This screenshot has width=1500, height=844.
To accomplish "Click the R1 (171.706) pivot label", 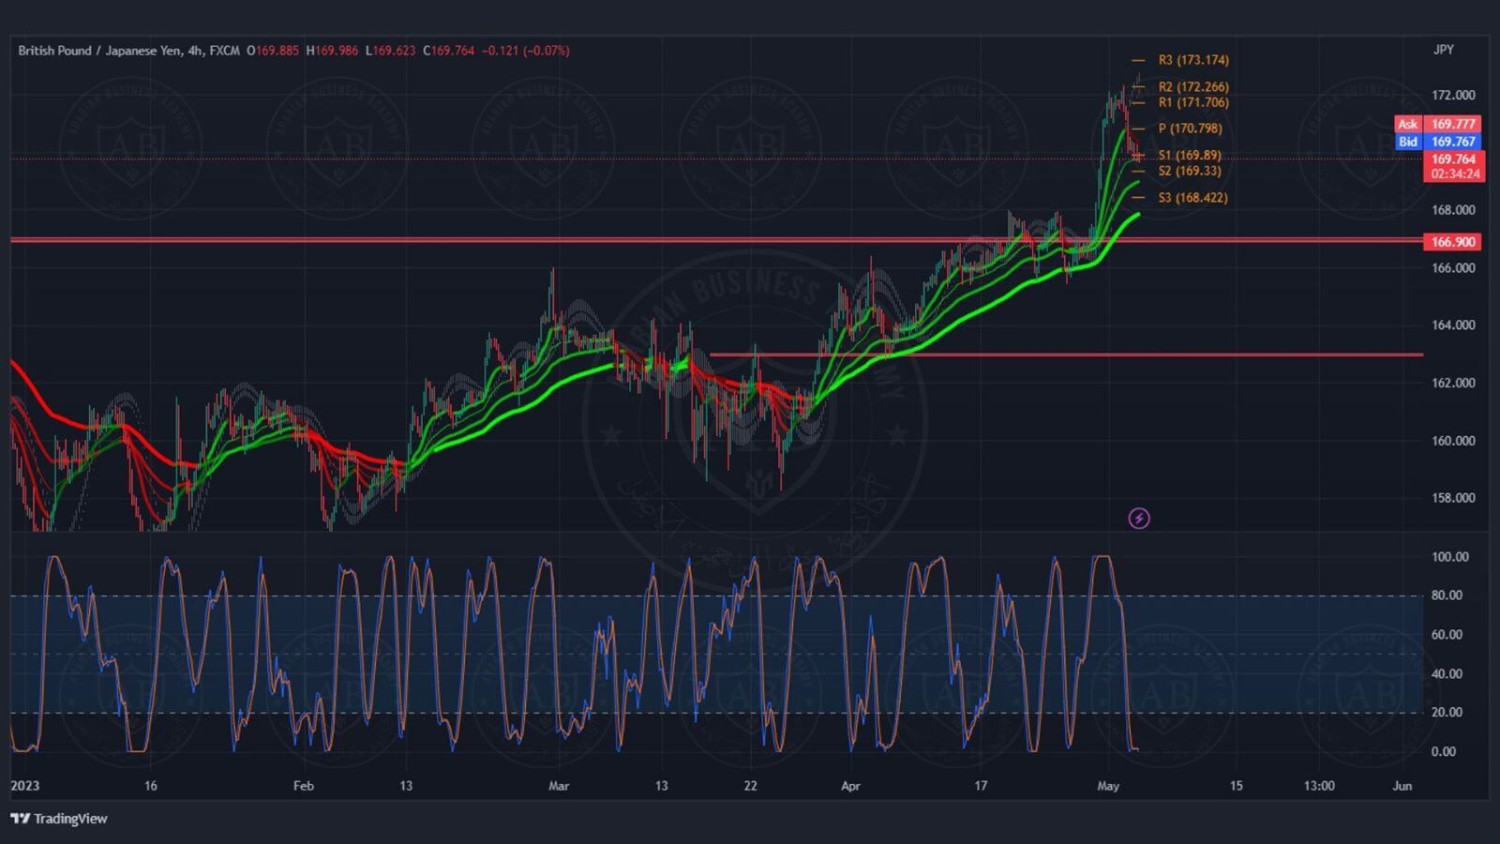I will [1193, 102].
